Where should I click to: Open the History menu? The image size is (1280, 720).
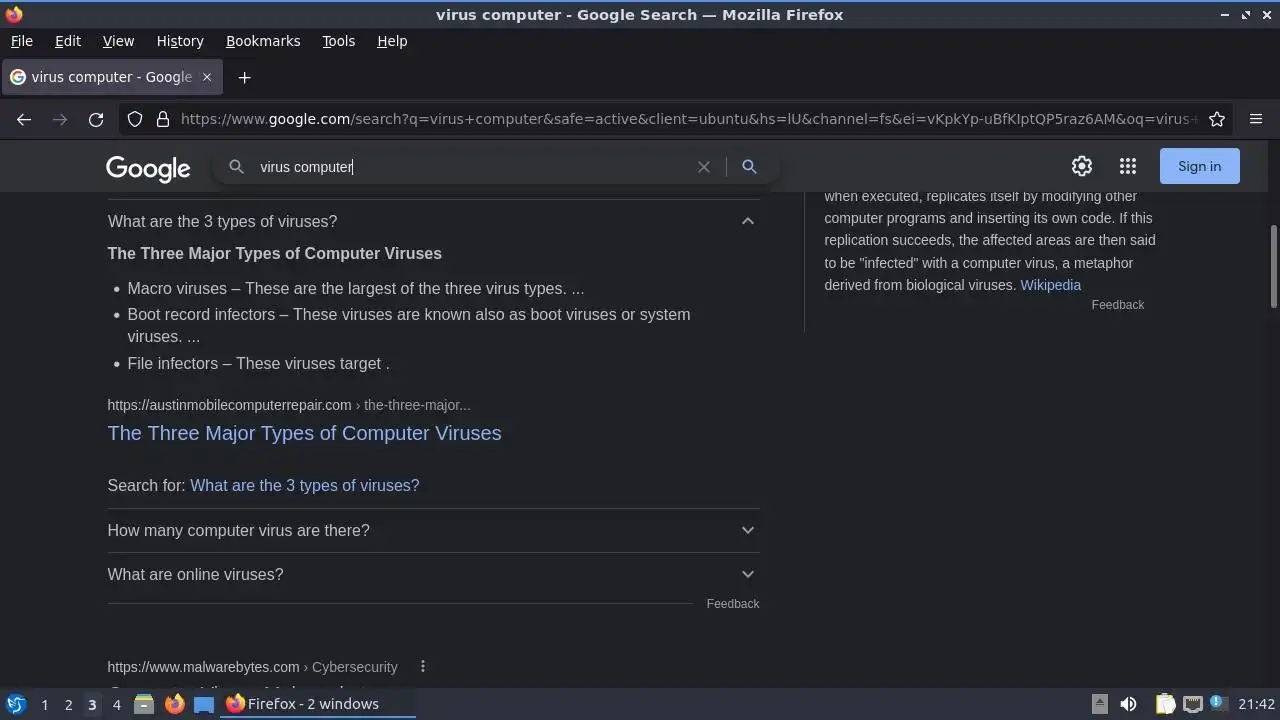tap(180, 41)
